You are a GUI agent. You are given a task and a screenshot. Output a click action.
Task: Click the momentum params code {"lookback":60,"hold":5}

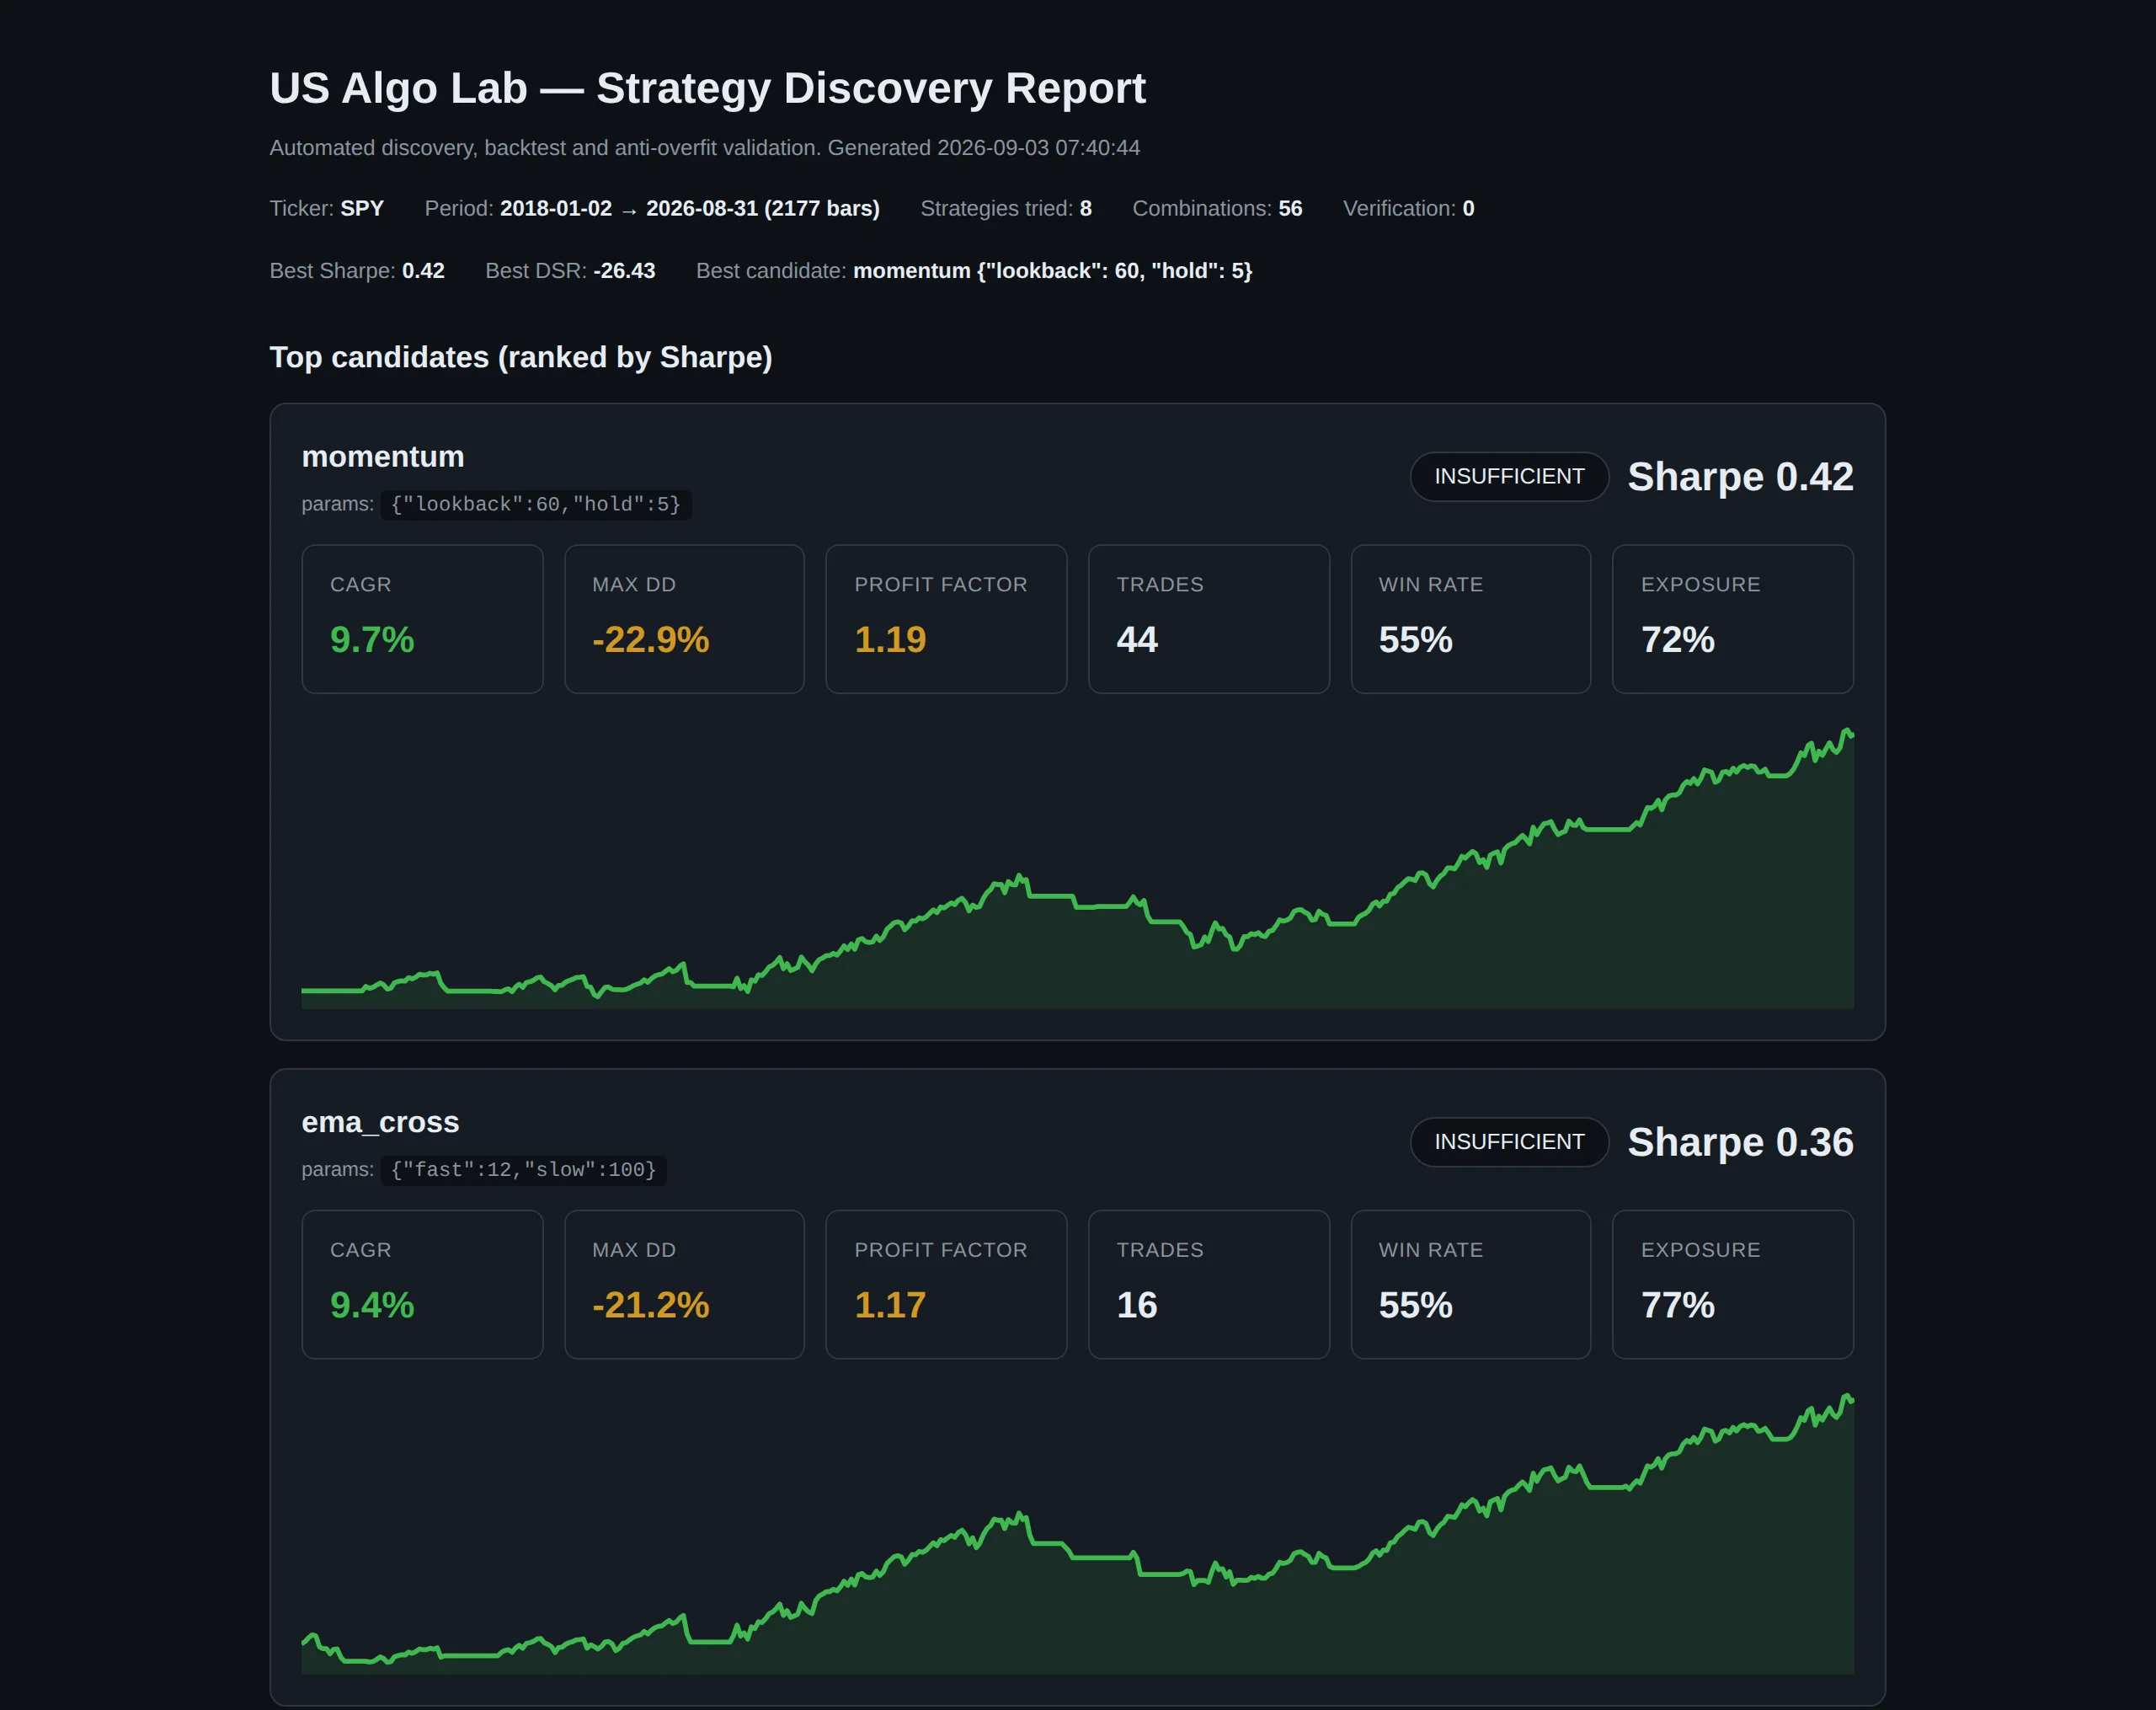tap(536, 504)
